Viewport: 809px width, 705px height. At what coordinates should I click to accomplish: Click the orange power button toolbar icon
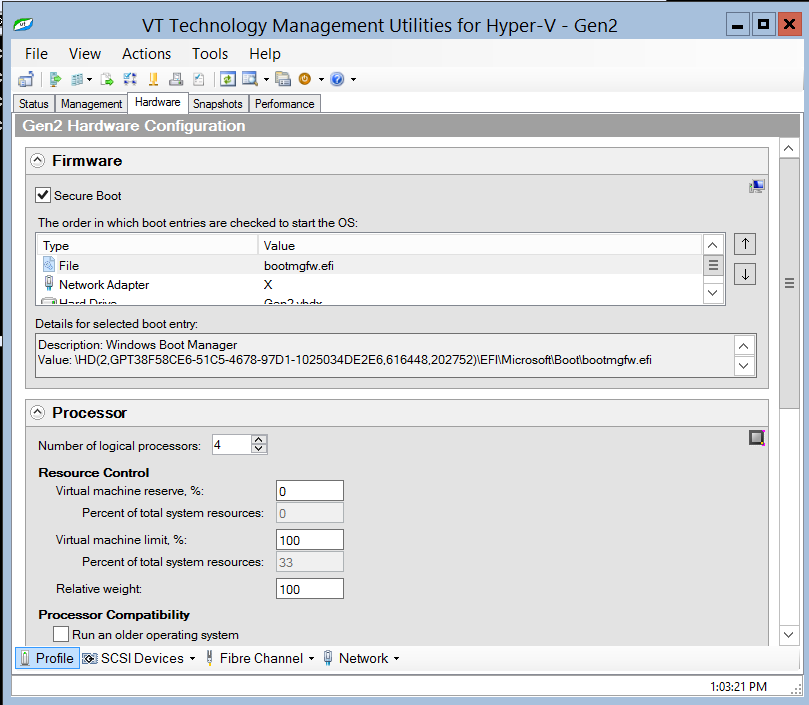pyautogui.click(x=303, y=79)
